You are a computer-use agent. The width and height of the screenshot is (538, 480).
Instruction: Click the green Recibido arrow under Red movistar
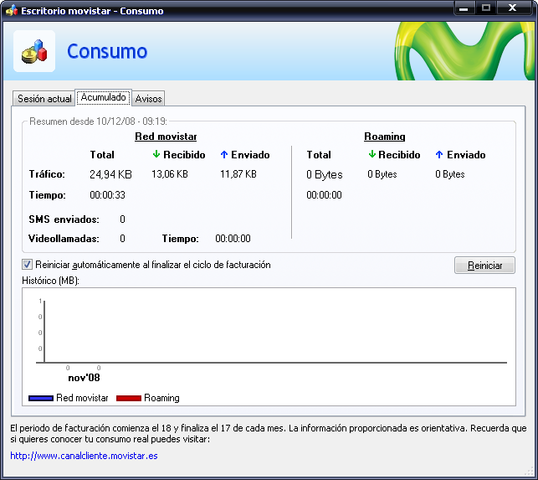[x=156, y=154]
